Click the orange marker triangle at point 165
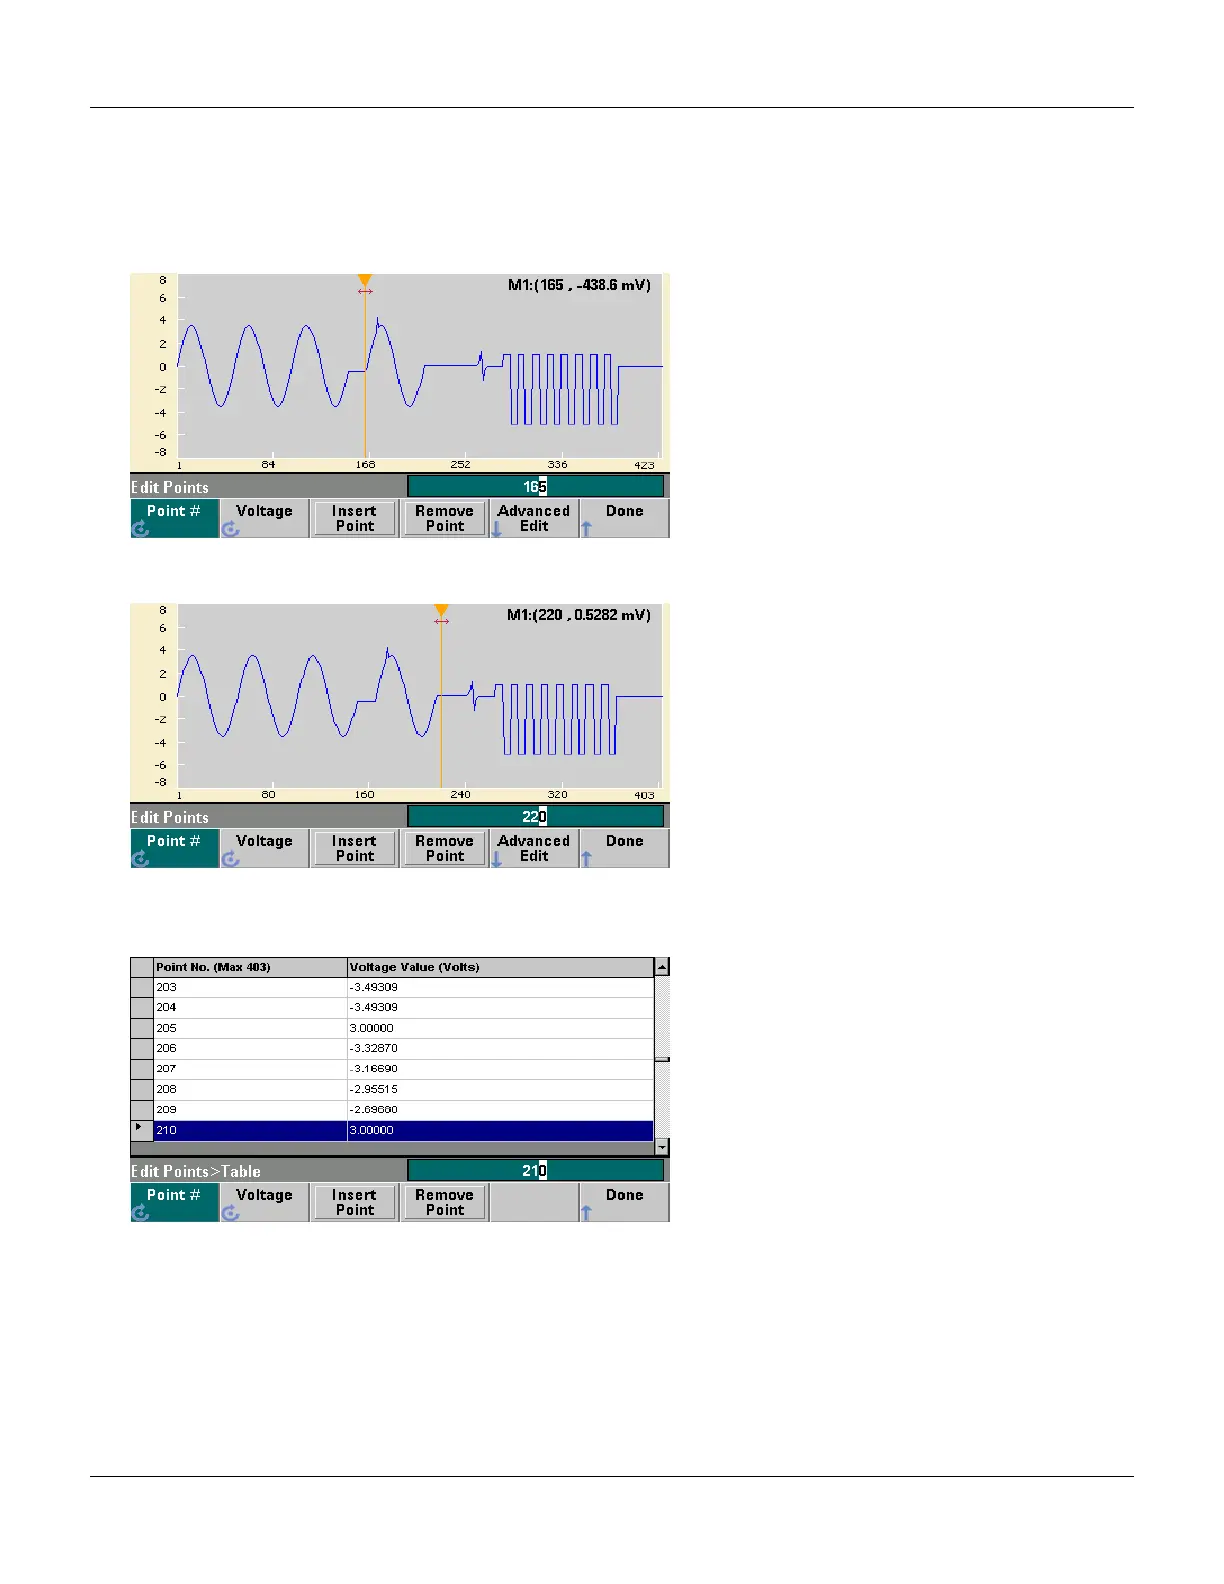Screen dimensions: 1224x1584 [x=365, y=281]
